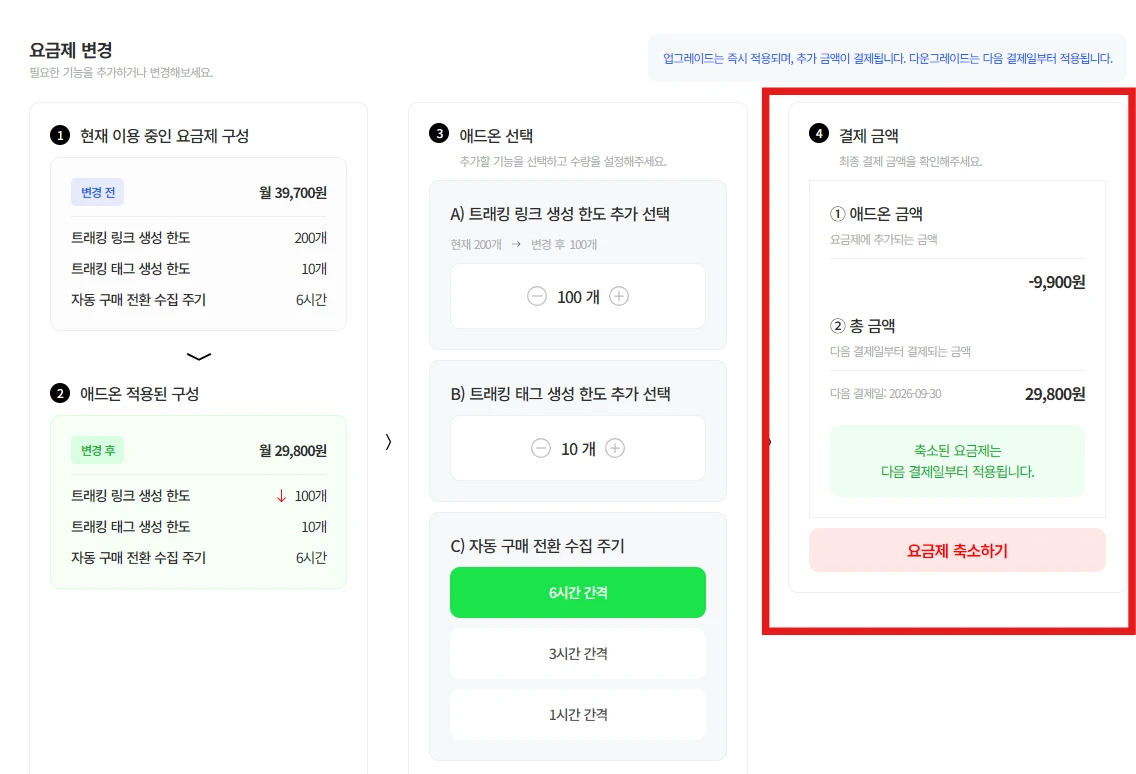Click the right chevron before add-on section

388,442
